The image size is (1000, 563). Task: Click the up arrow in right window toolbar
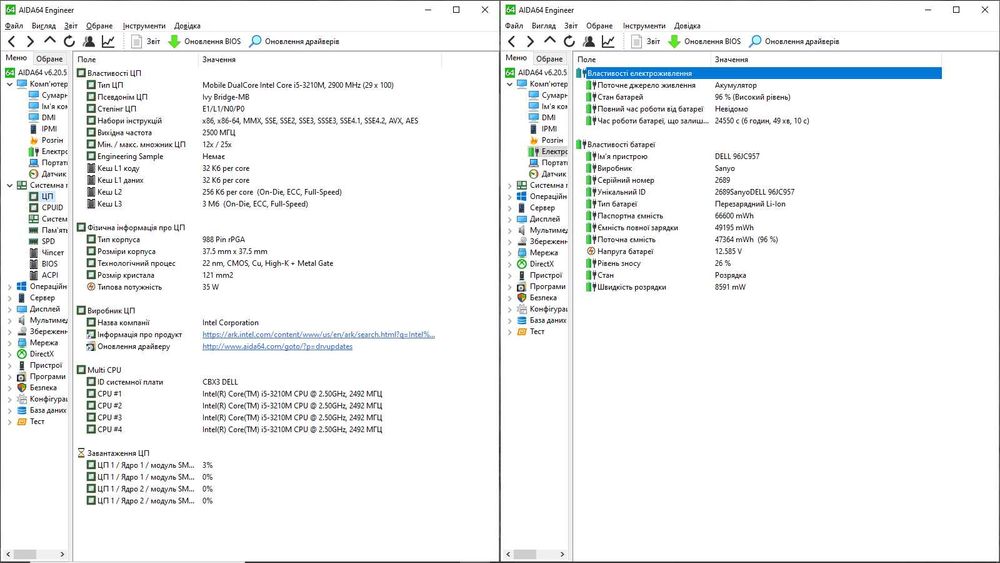pyautogui.click(x=550, y=41)
